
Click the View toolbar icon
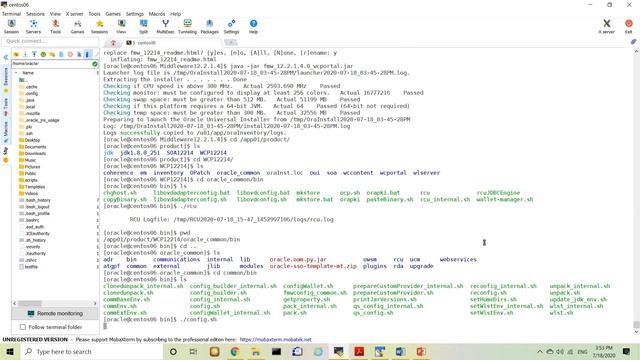[122, 27]
